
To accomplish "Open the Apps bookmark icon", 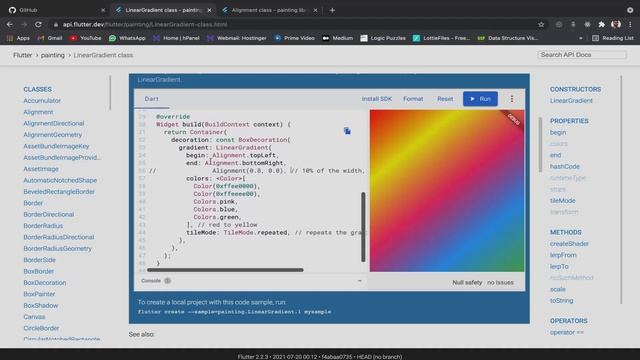I will [10, 38].
